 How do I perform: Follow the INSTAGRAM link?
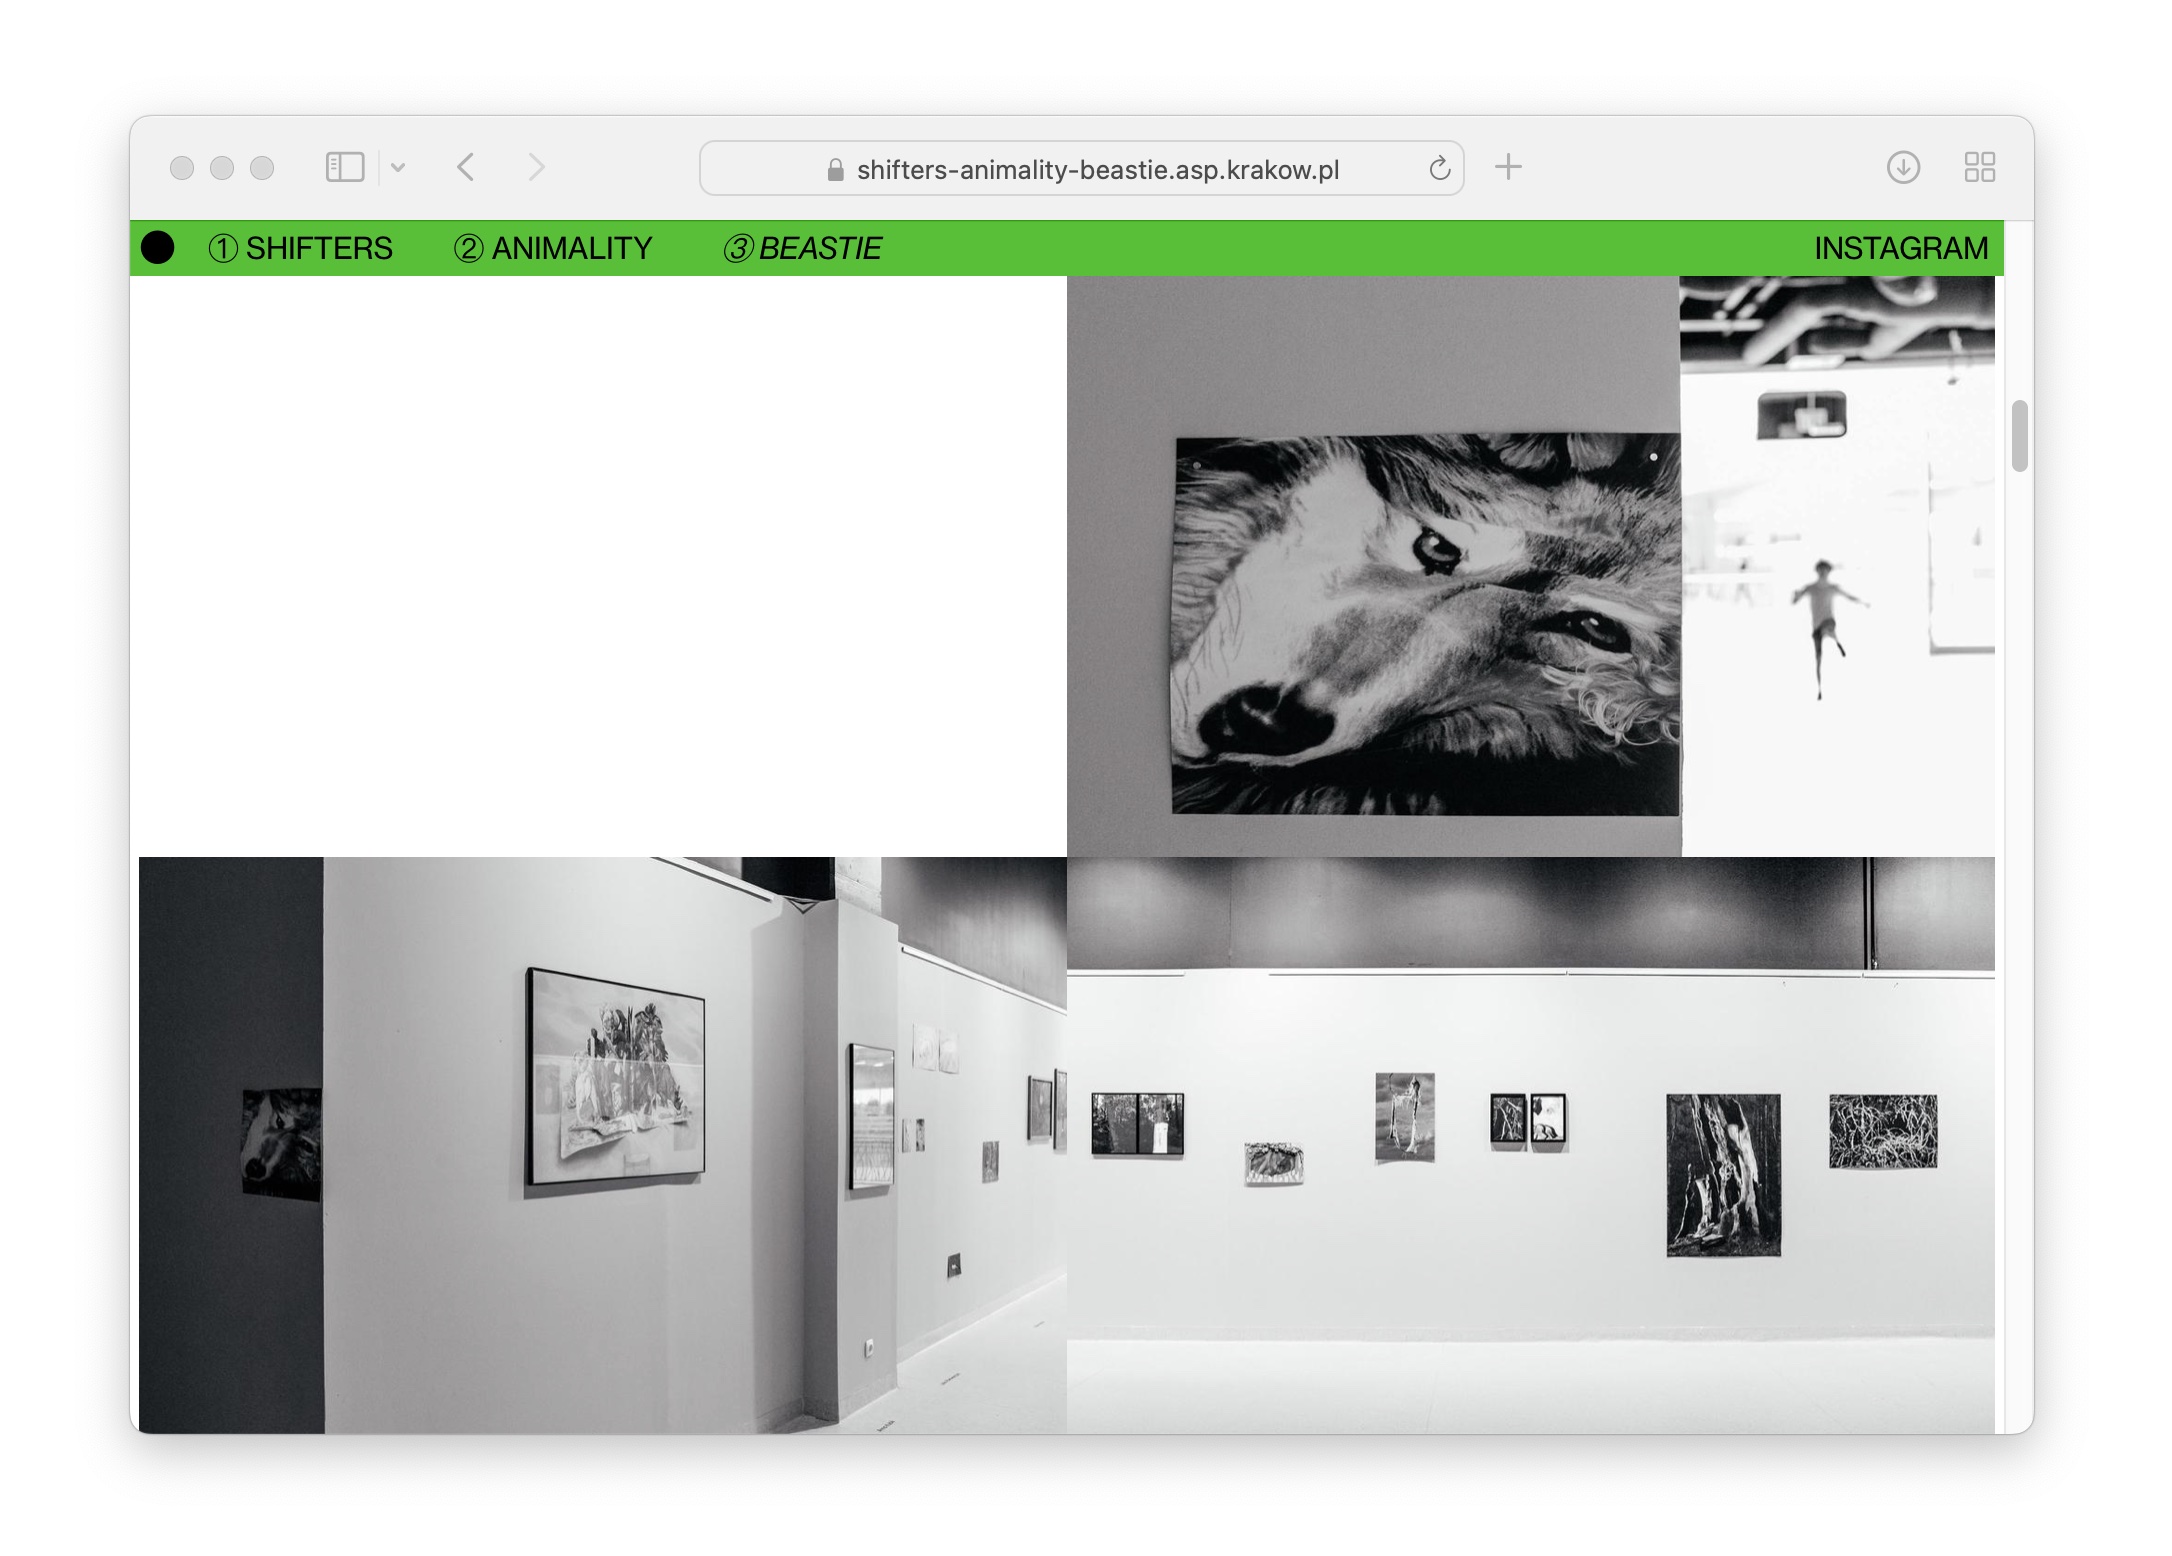pyautogui.click(x=1900, y=248)
